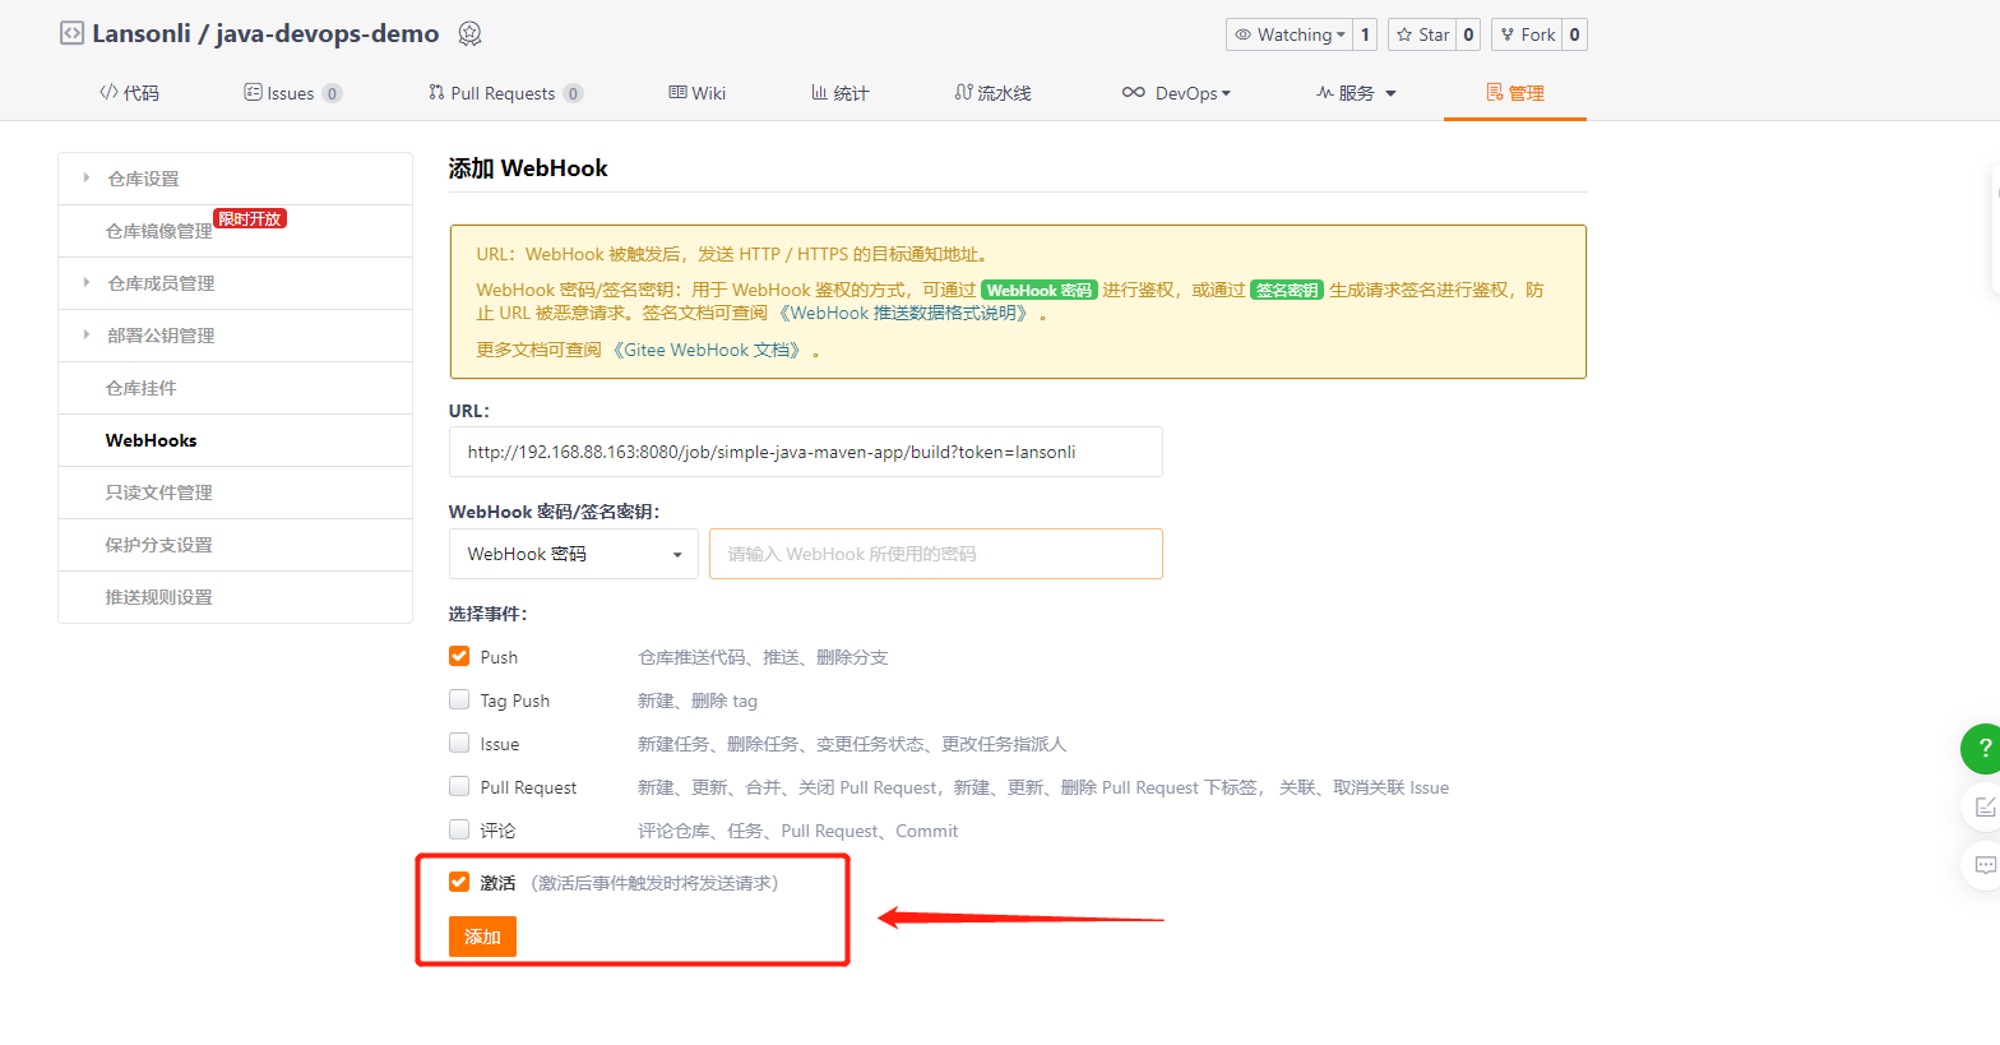Expand the 仓库设置 sidebar section
This screenshot has width=2000, height=1045.
[236, 179]
